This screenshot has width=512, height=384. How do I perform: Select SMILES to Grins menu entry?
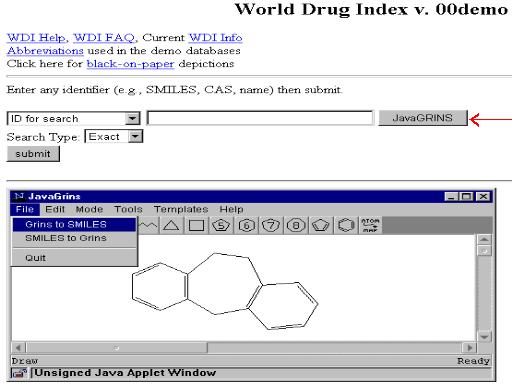[74, 238]
